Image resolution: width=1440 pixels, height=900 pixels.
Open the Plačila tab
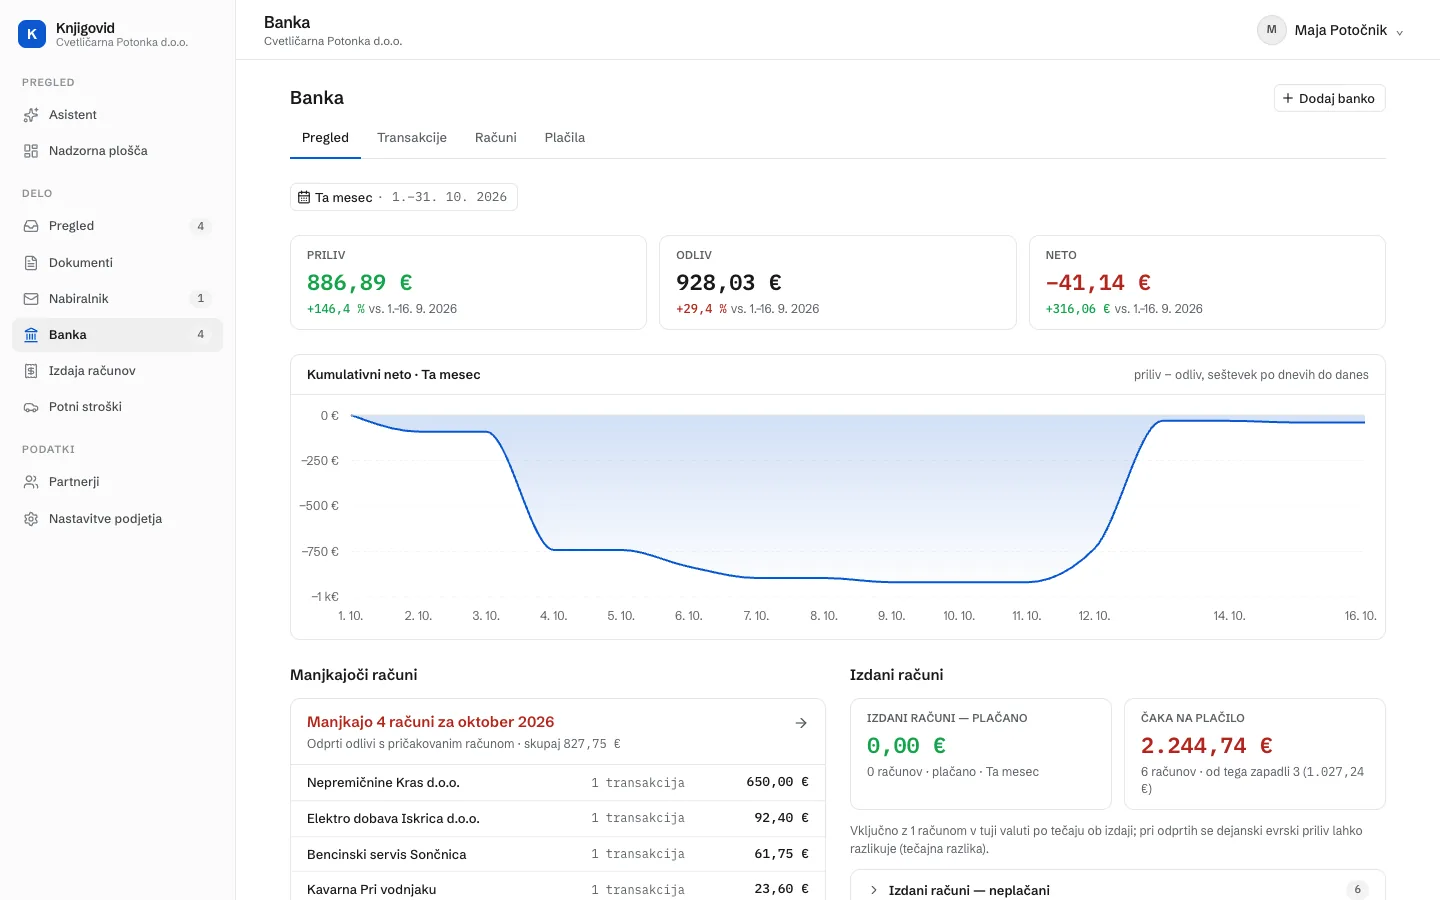[565, 138]
